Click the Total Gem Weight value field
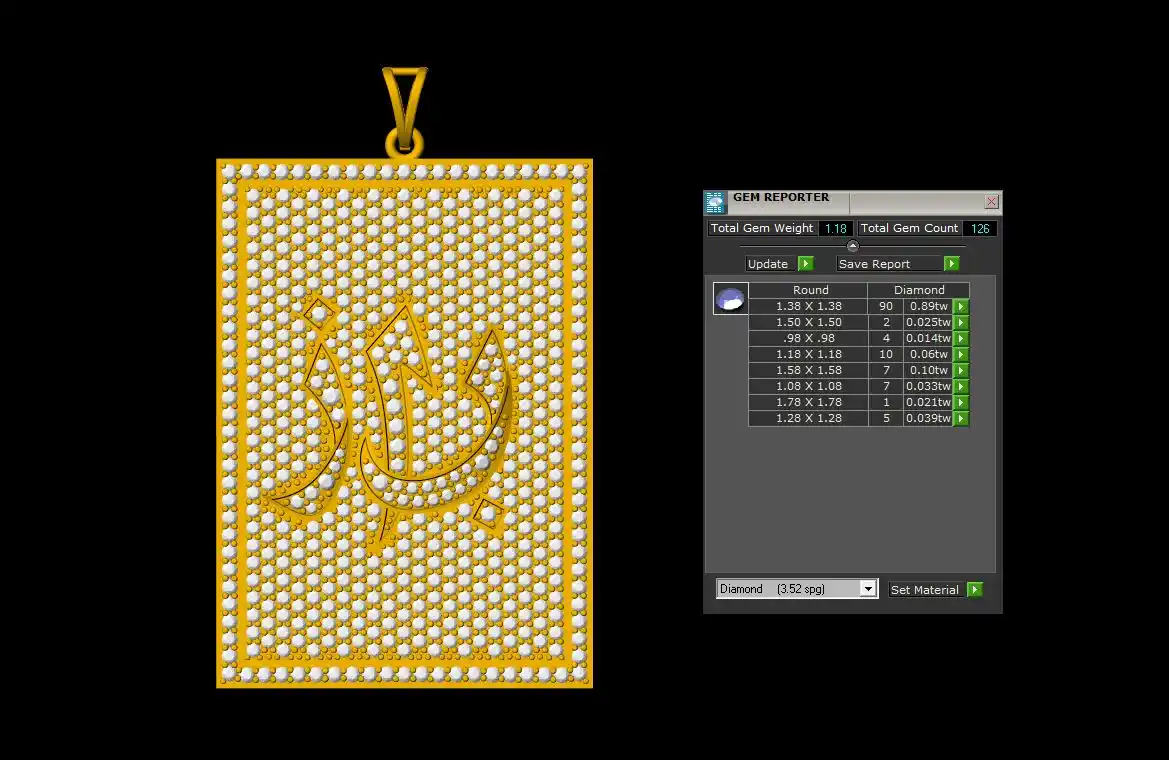Image resolution: width=1169 pixels, height=760 pixels. coord(835,229)
